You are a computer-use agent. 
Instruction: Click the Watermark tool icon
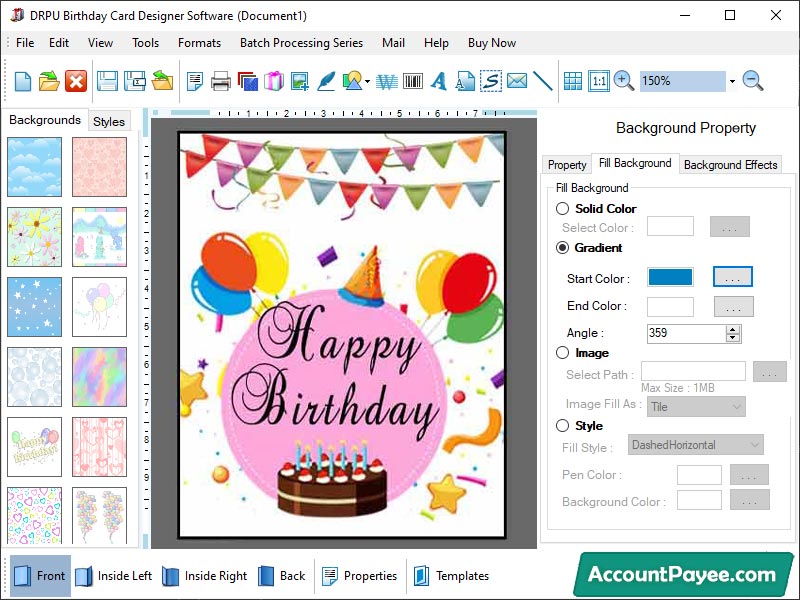[386, 81]
